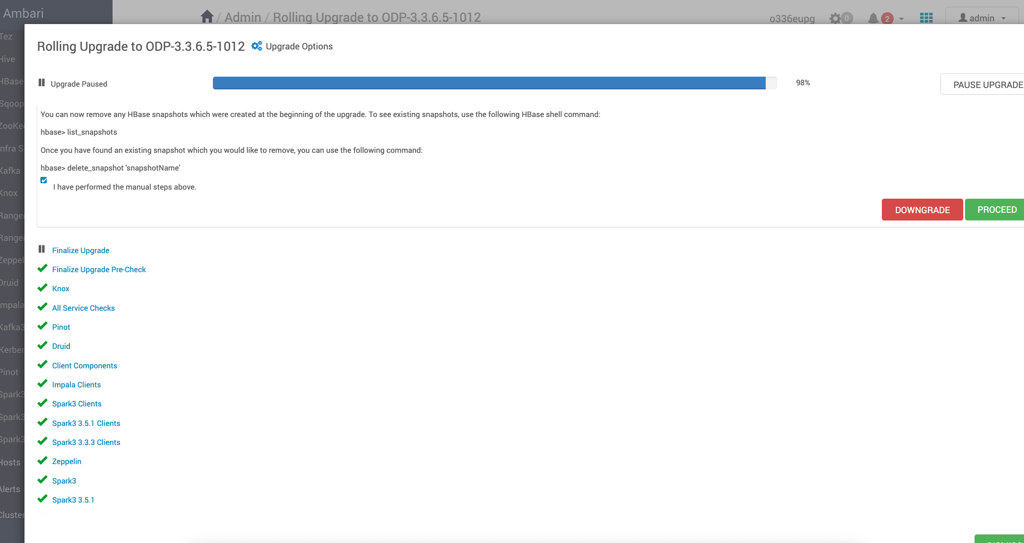The image size is (1024, 543).
Task: Click 'hbase> list_snapshots' command text
Action: pyautogui.click(x=79, y=132)
